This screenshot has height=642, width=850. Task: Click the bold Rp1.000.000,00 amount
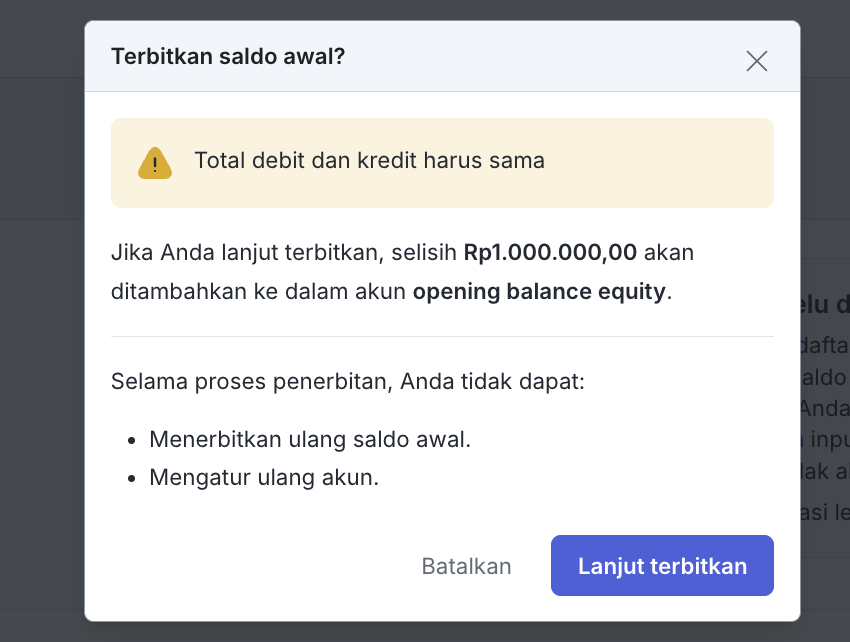pyautogui.click(x=550, y=252)
